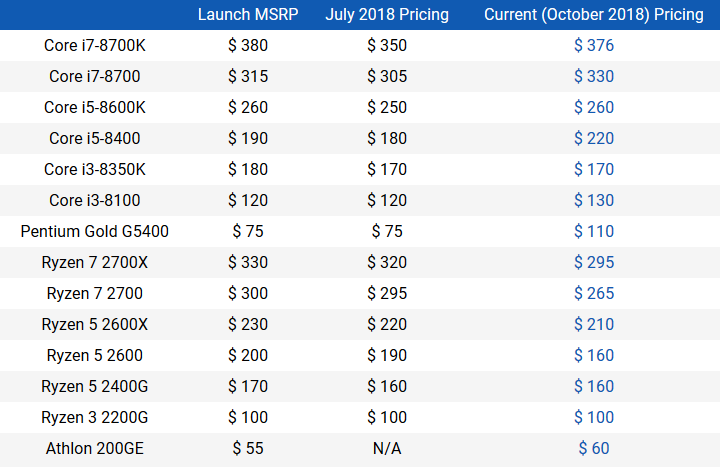Click the July 2018 Pricing column header

[386, 15]
